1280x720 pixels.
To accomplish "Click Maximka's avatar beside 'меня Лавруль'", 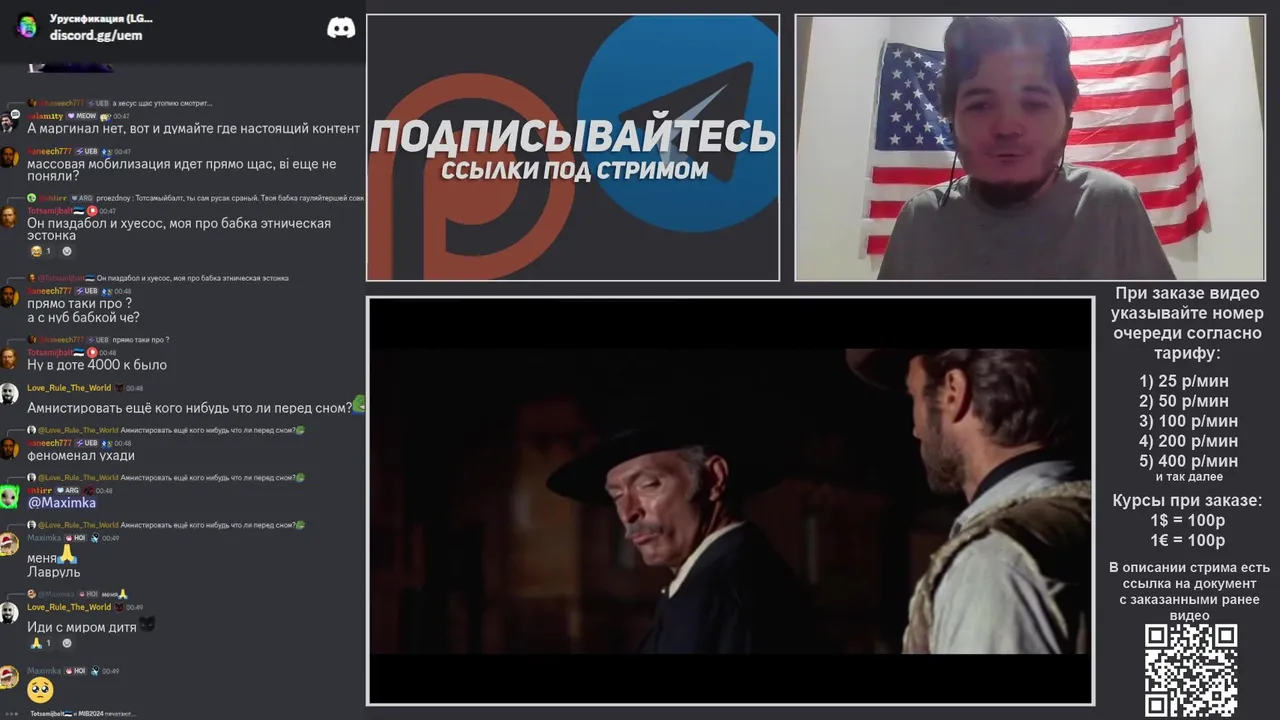I will [x=9, y=544].
